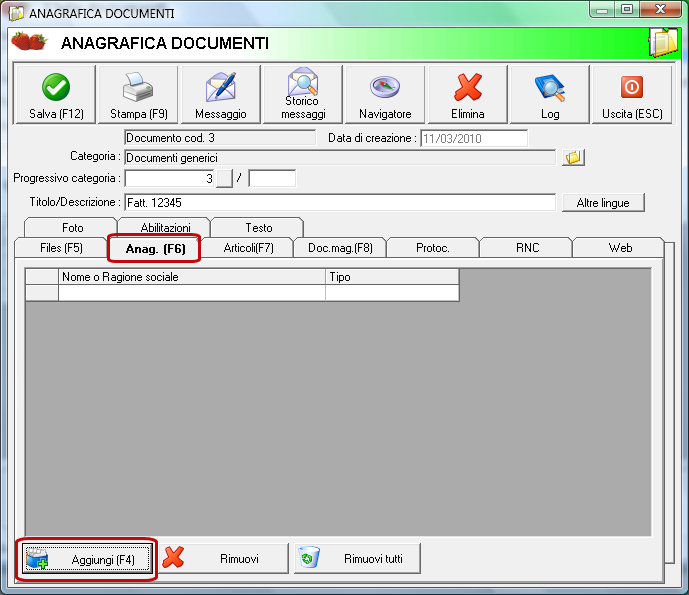The image size is (689, 595).
Task: Open the Messaggio compose icon
Action: coord(221,94)
